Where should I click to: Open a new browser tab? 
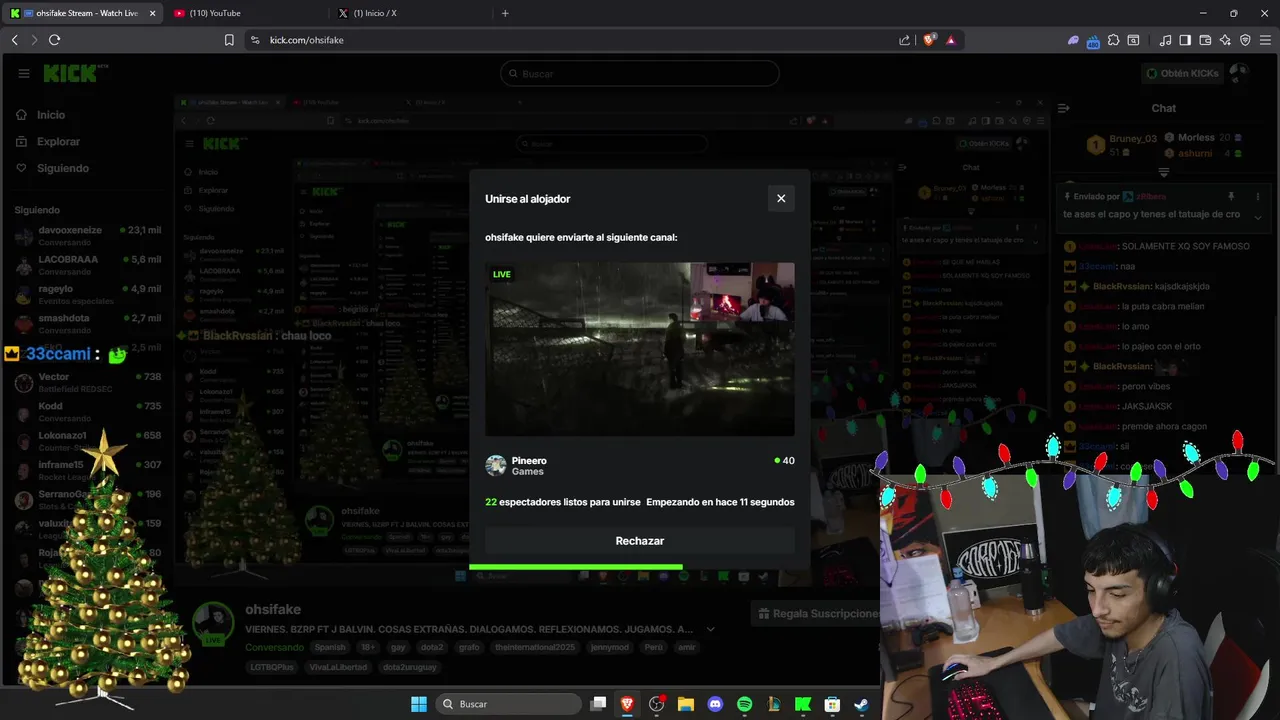[x=505, y=13]
